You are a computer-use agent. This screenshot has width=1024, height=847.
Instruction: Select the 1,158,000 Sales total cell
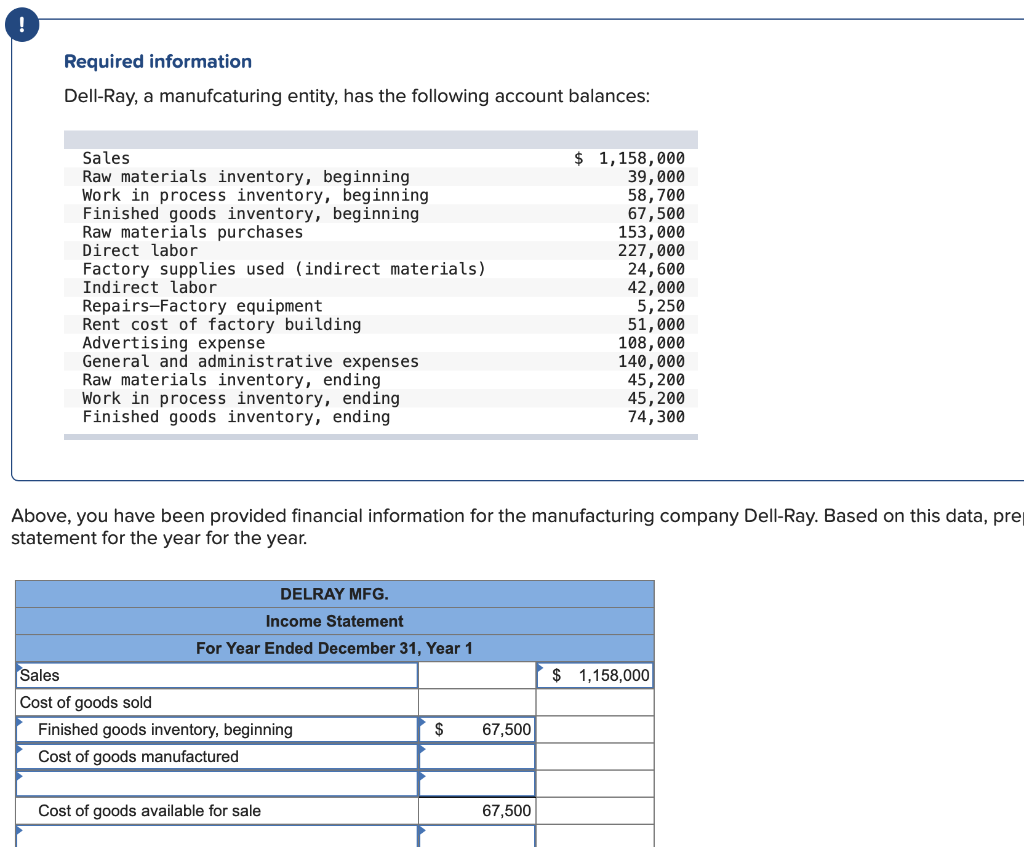click(595, 675)
